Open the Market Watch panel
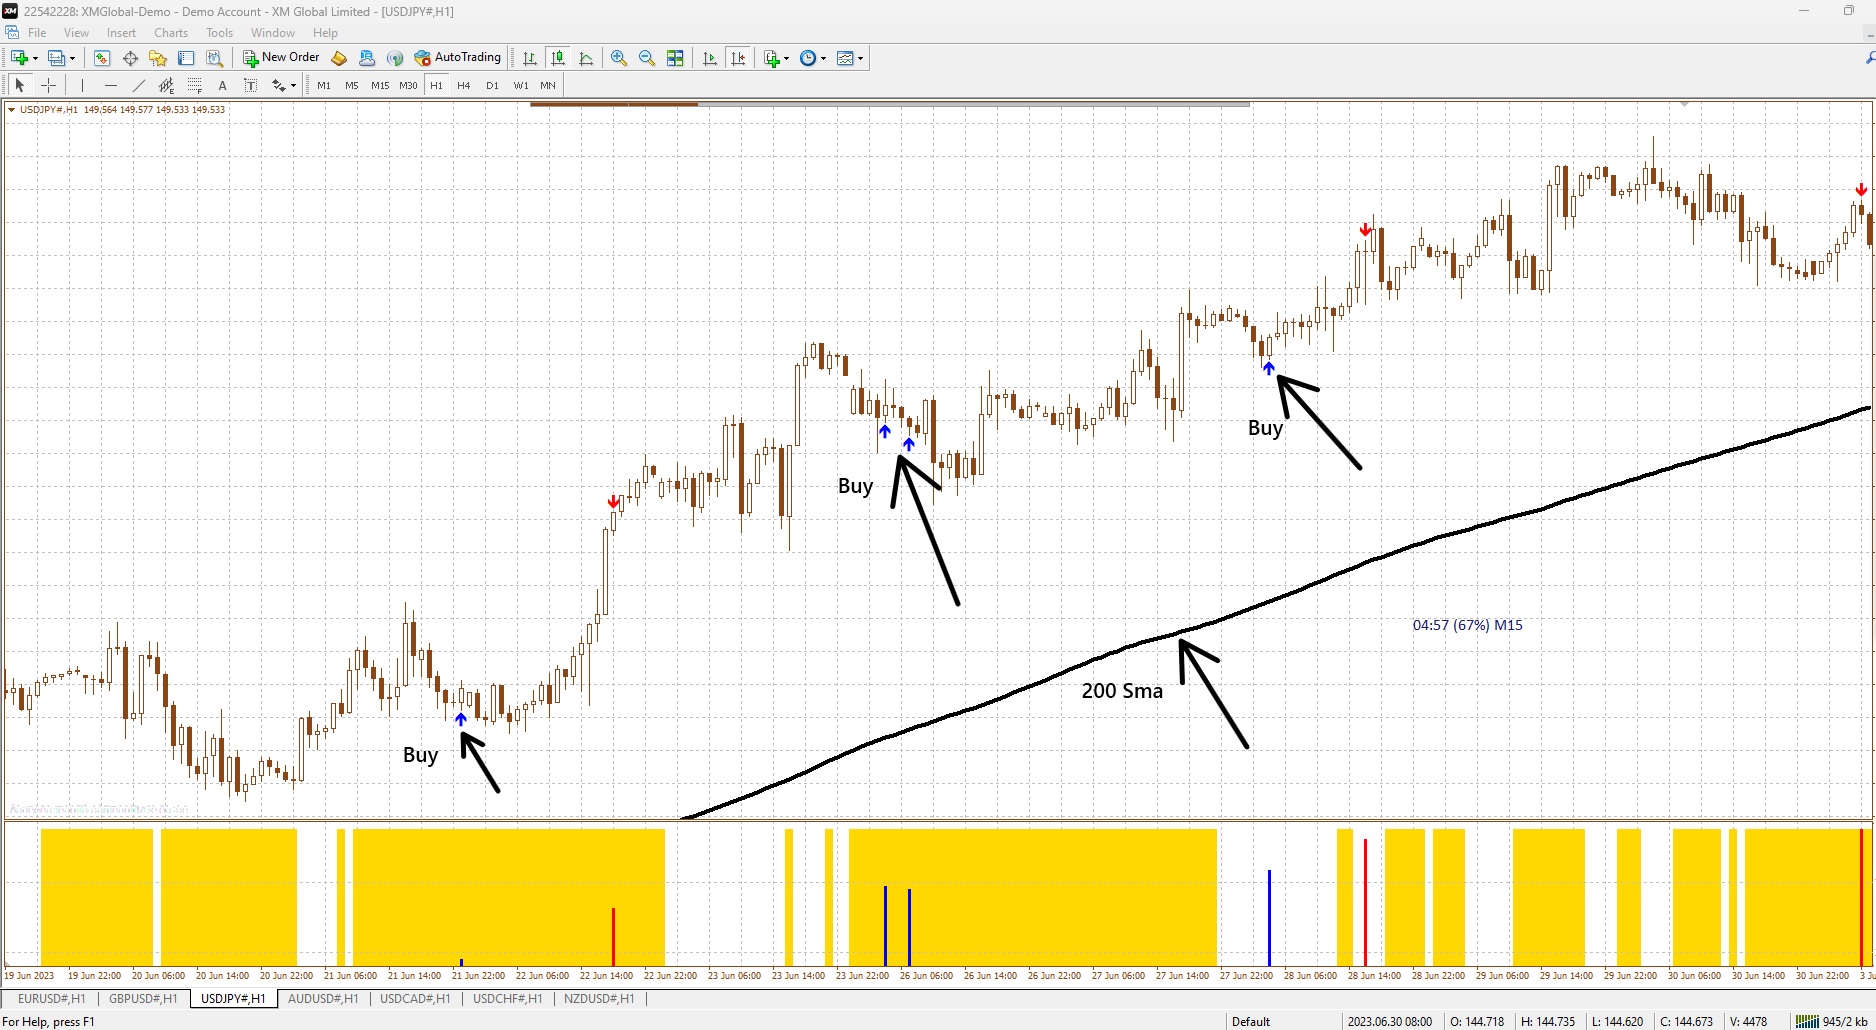Viewport: 1876px width, 1030px height. [x=101, y=58]
